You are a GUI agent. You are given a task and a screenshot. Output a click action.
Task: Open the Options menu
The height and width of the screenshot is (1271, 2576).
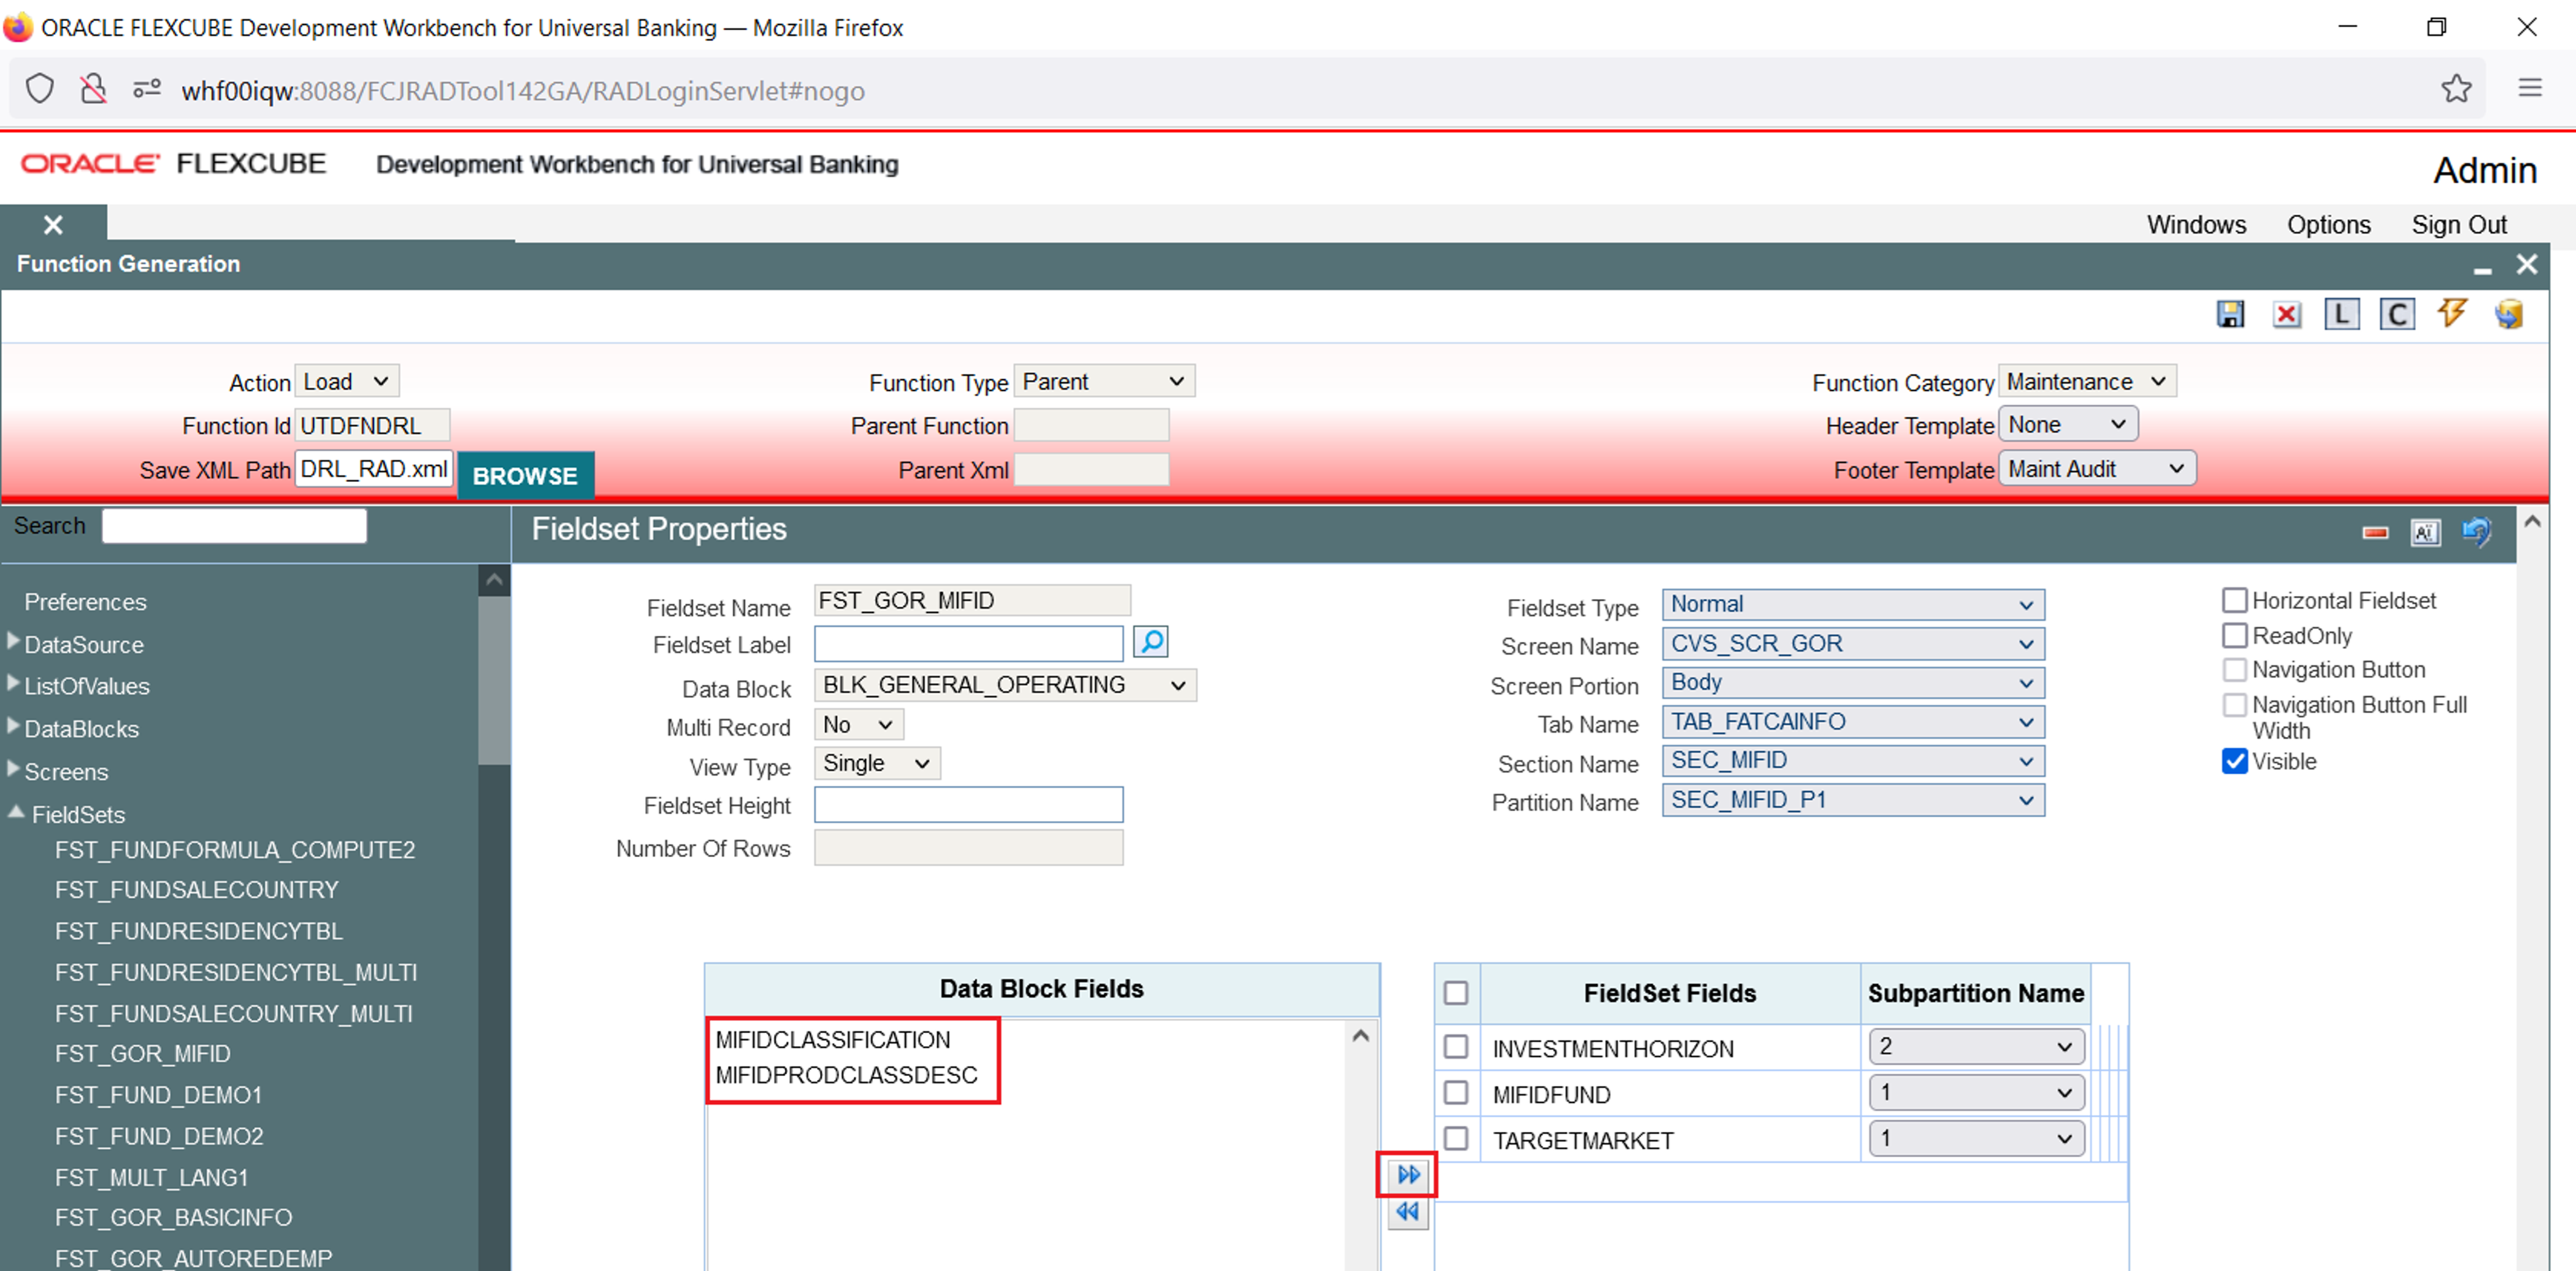pos(2328,224)
